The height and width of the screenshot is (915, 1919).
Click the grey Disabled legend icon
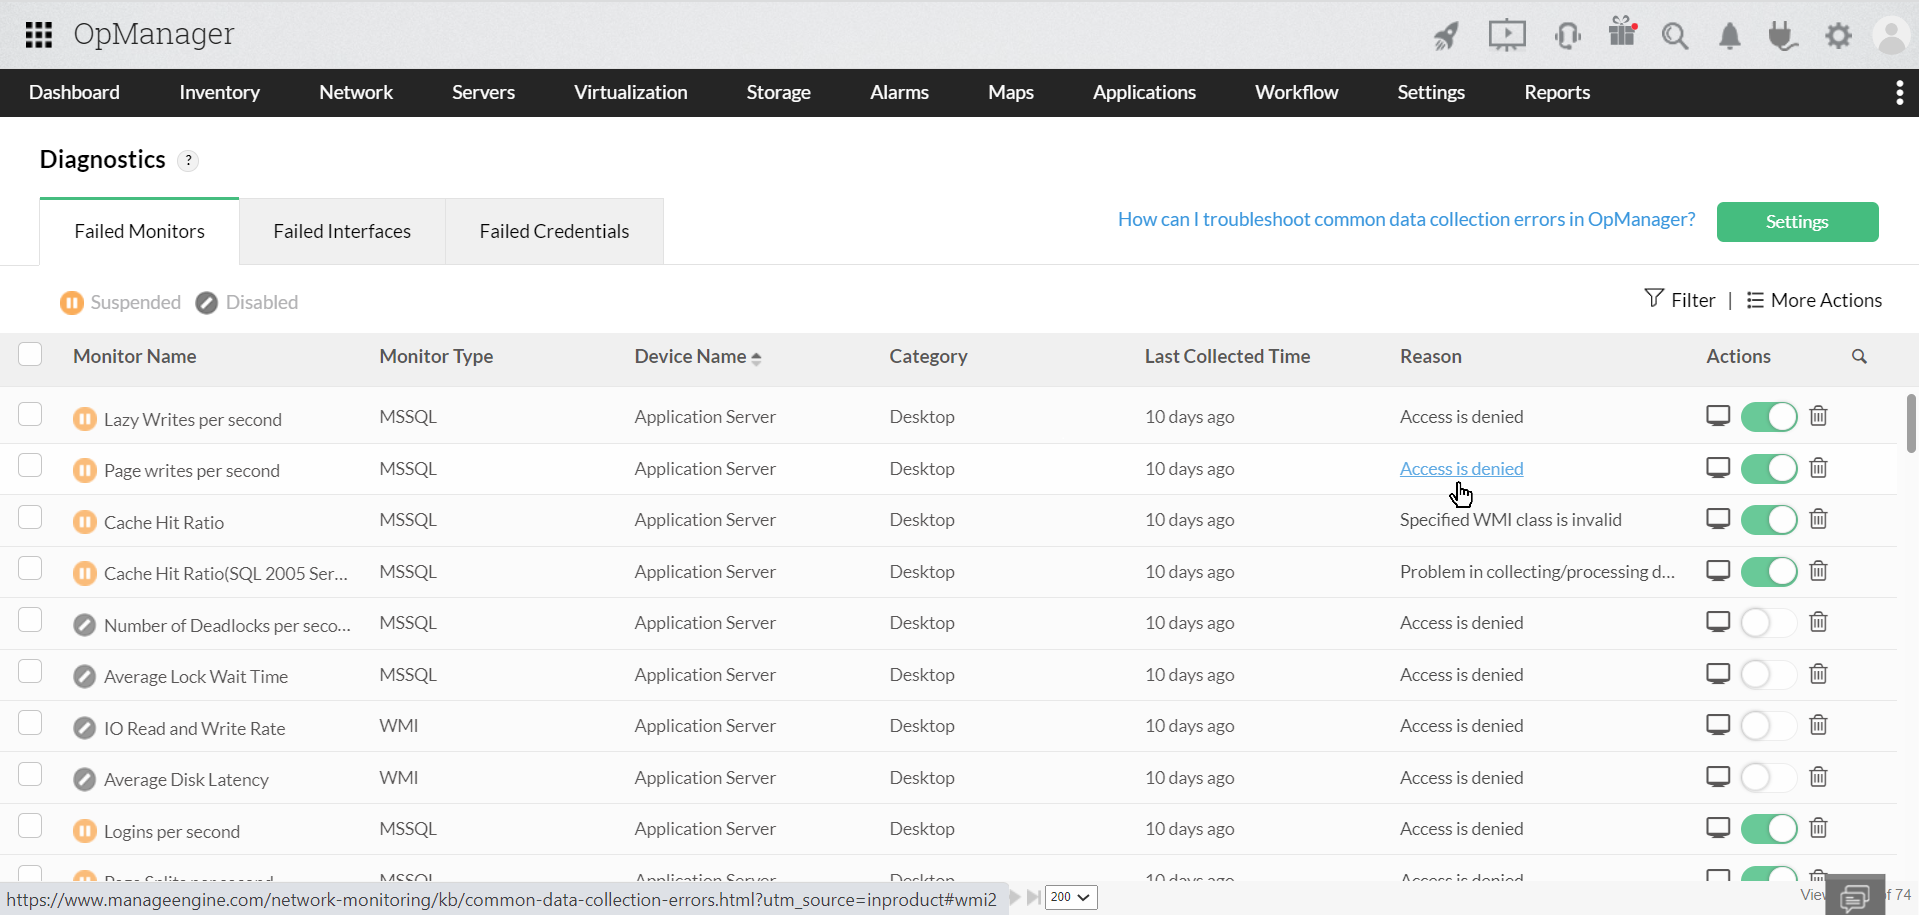207,302
